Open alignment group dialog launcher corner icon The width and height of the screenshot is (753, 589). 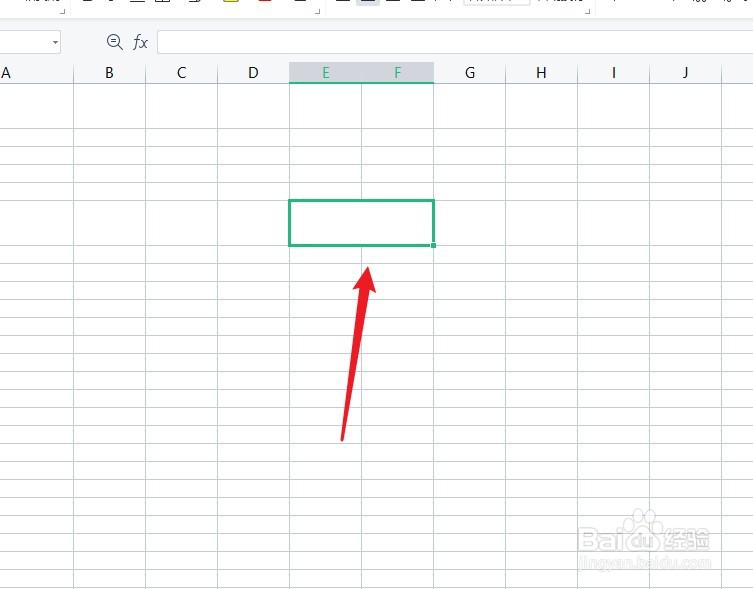click(x=587, y=11)
